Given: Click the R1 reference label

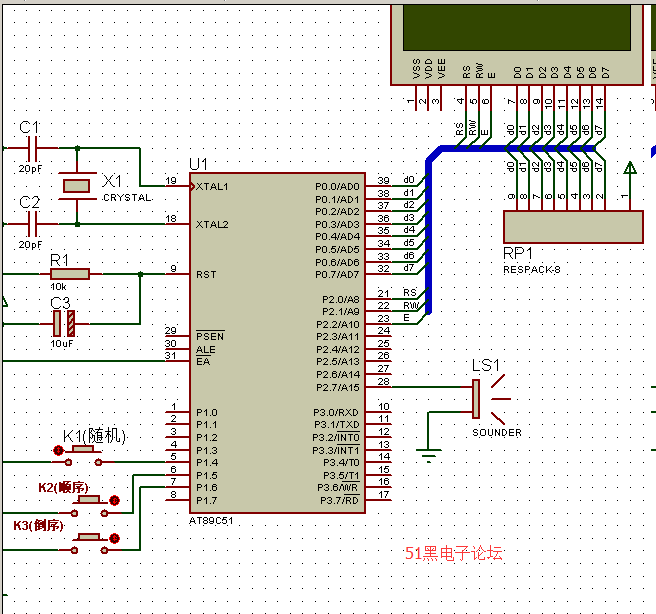Looking at the screenshot, I should pyautogui.click(x=59, y=260).
